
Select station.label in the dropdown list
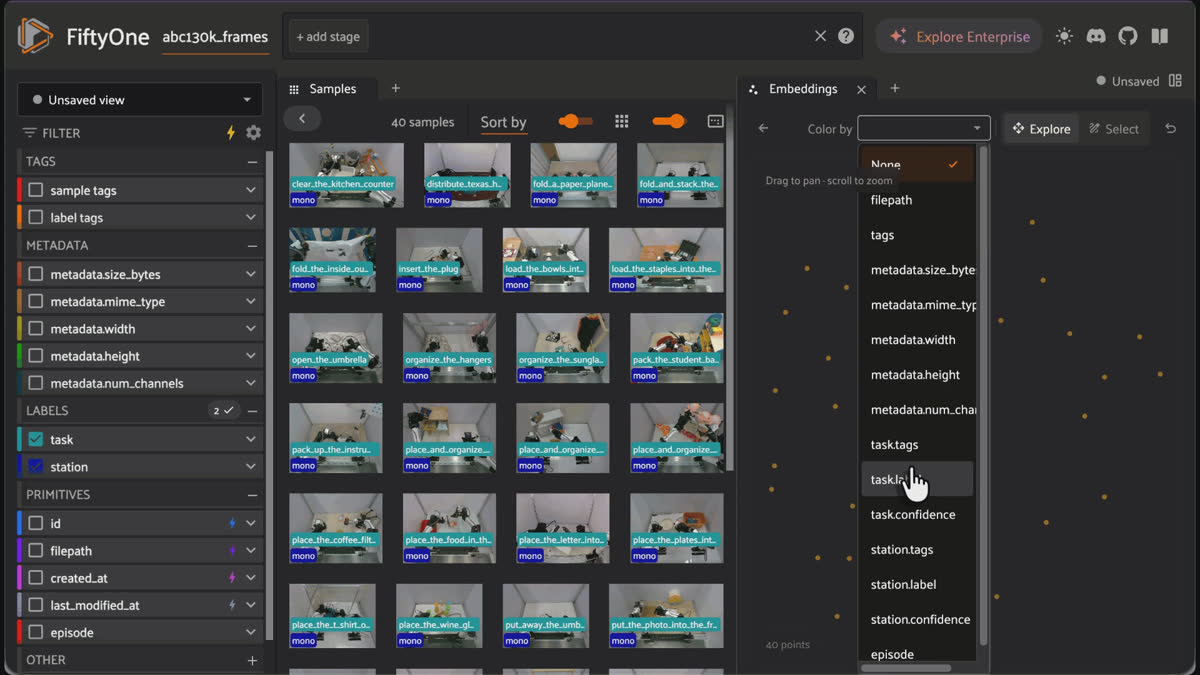pos(916,584)
